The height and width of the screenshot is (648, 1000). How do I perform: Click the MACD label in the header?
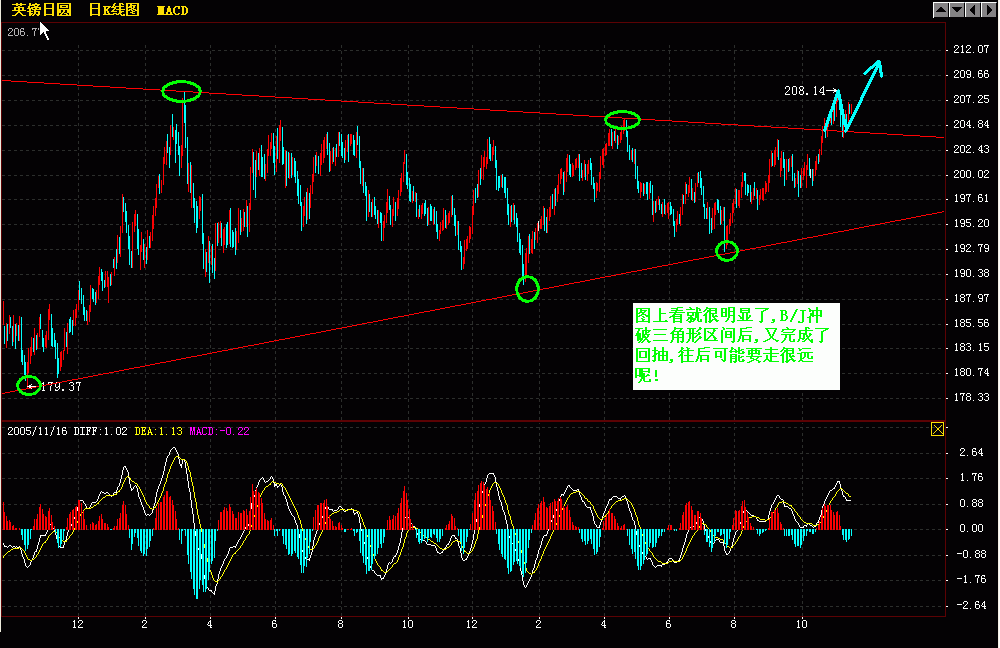(172, 11)
